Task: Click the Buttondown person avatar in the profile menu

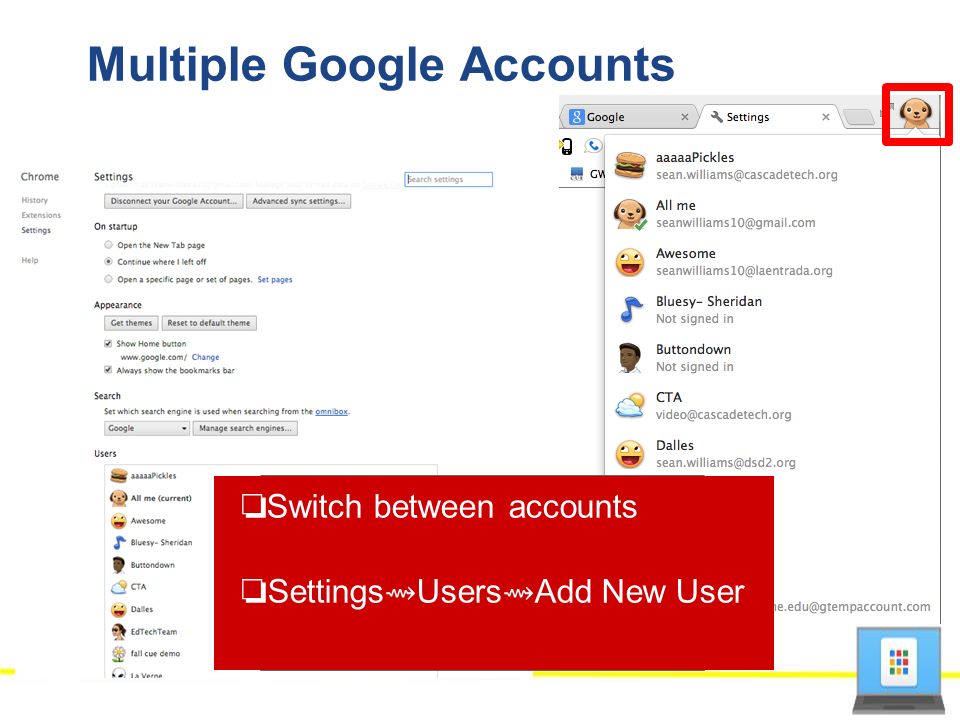Action: (629, 358)
